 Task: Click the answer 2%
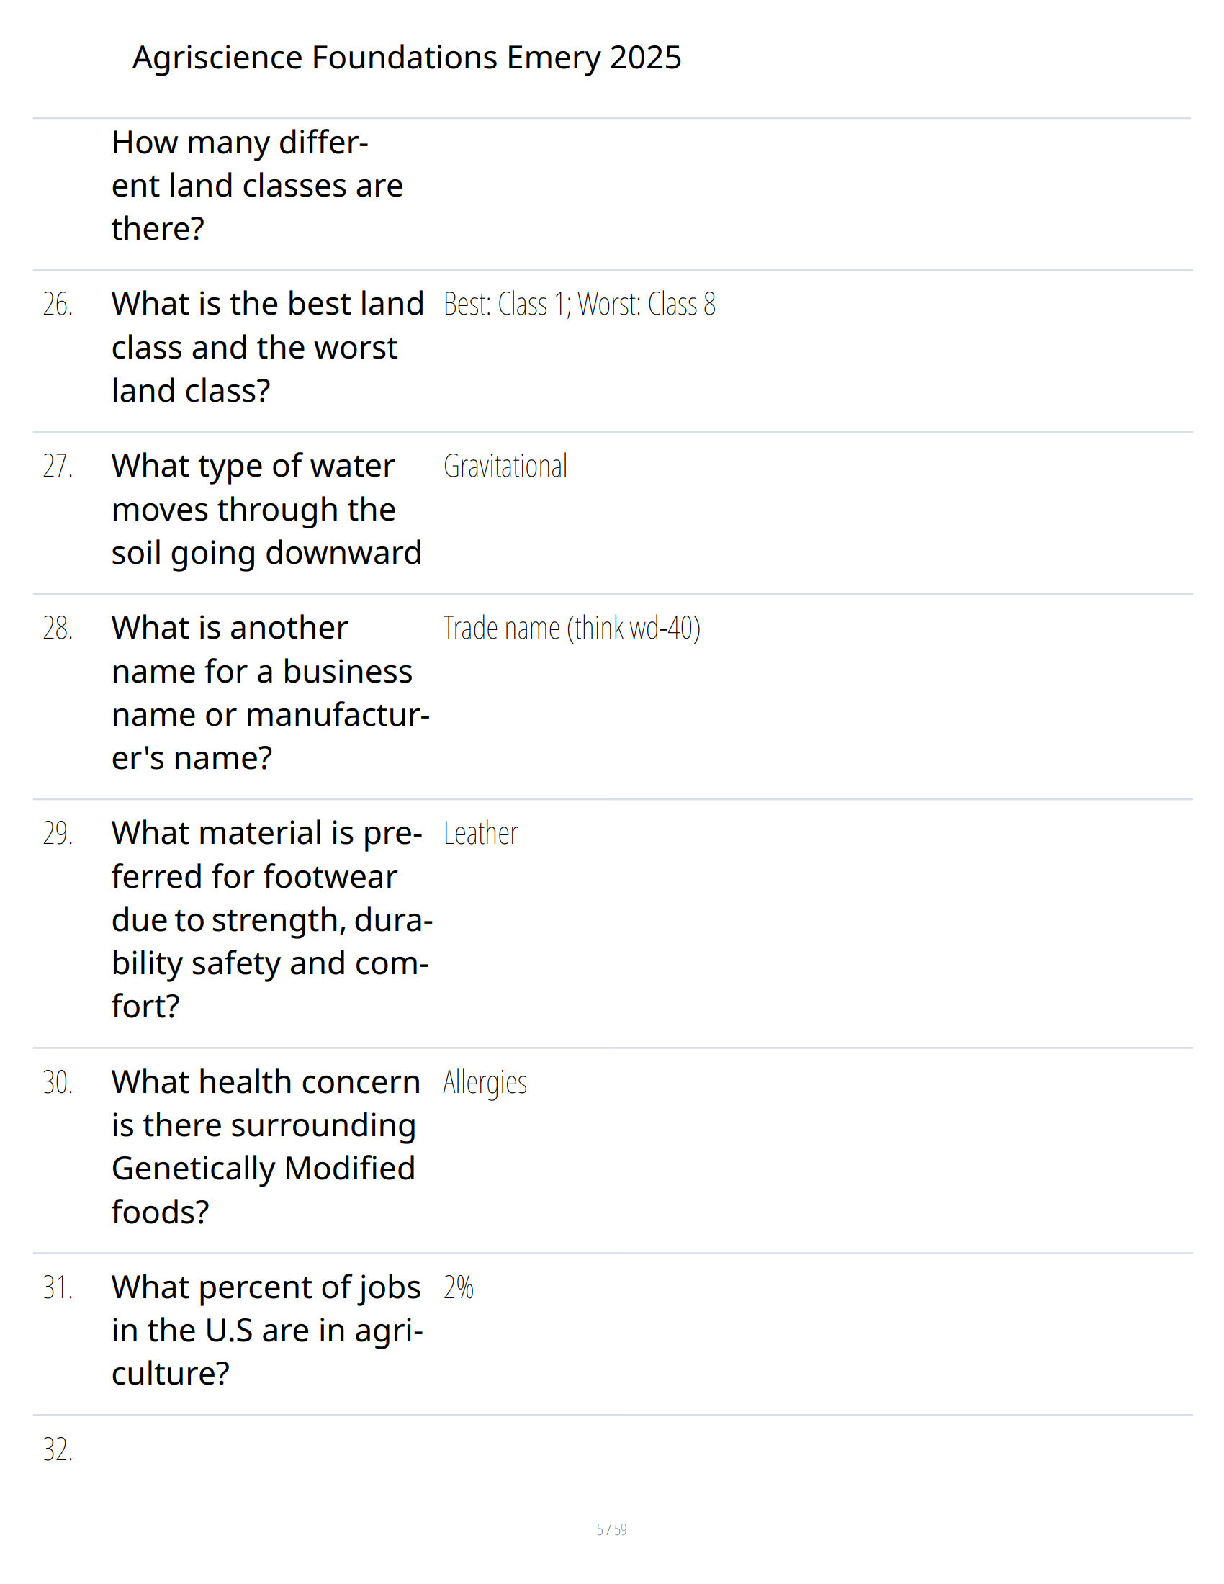(x=459, y=1287)
